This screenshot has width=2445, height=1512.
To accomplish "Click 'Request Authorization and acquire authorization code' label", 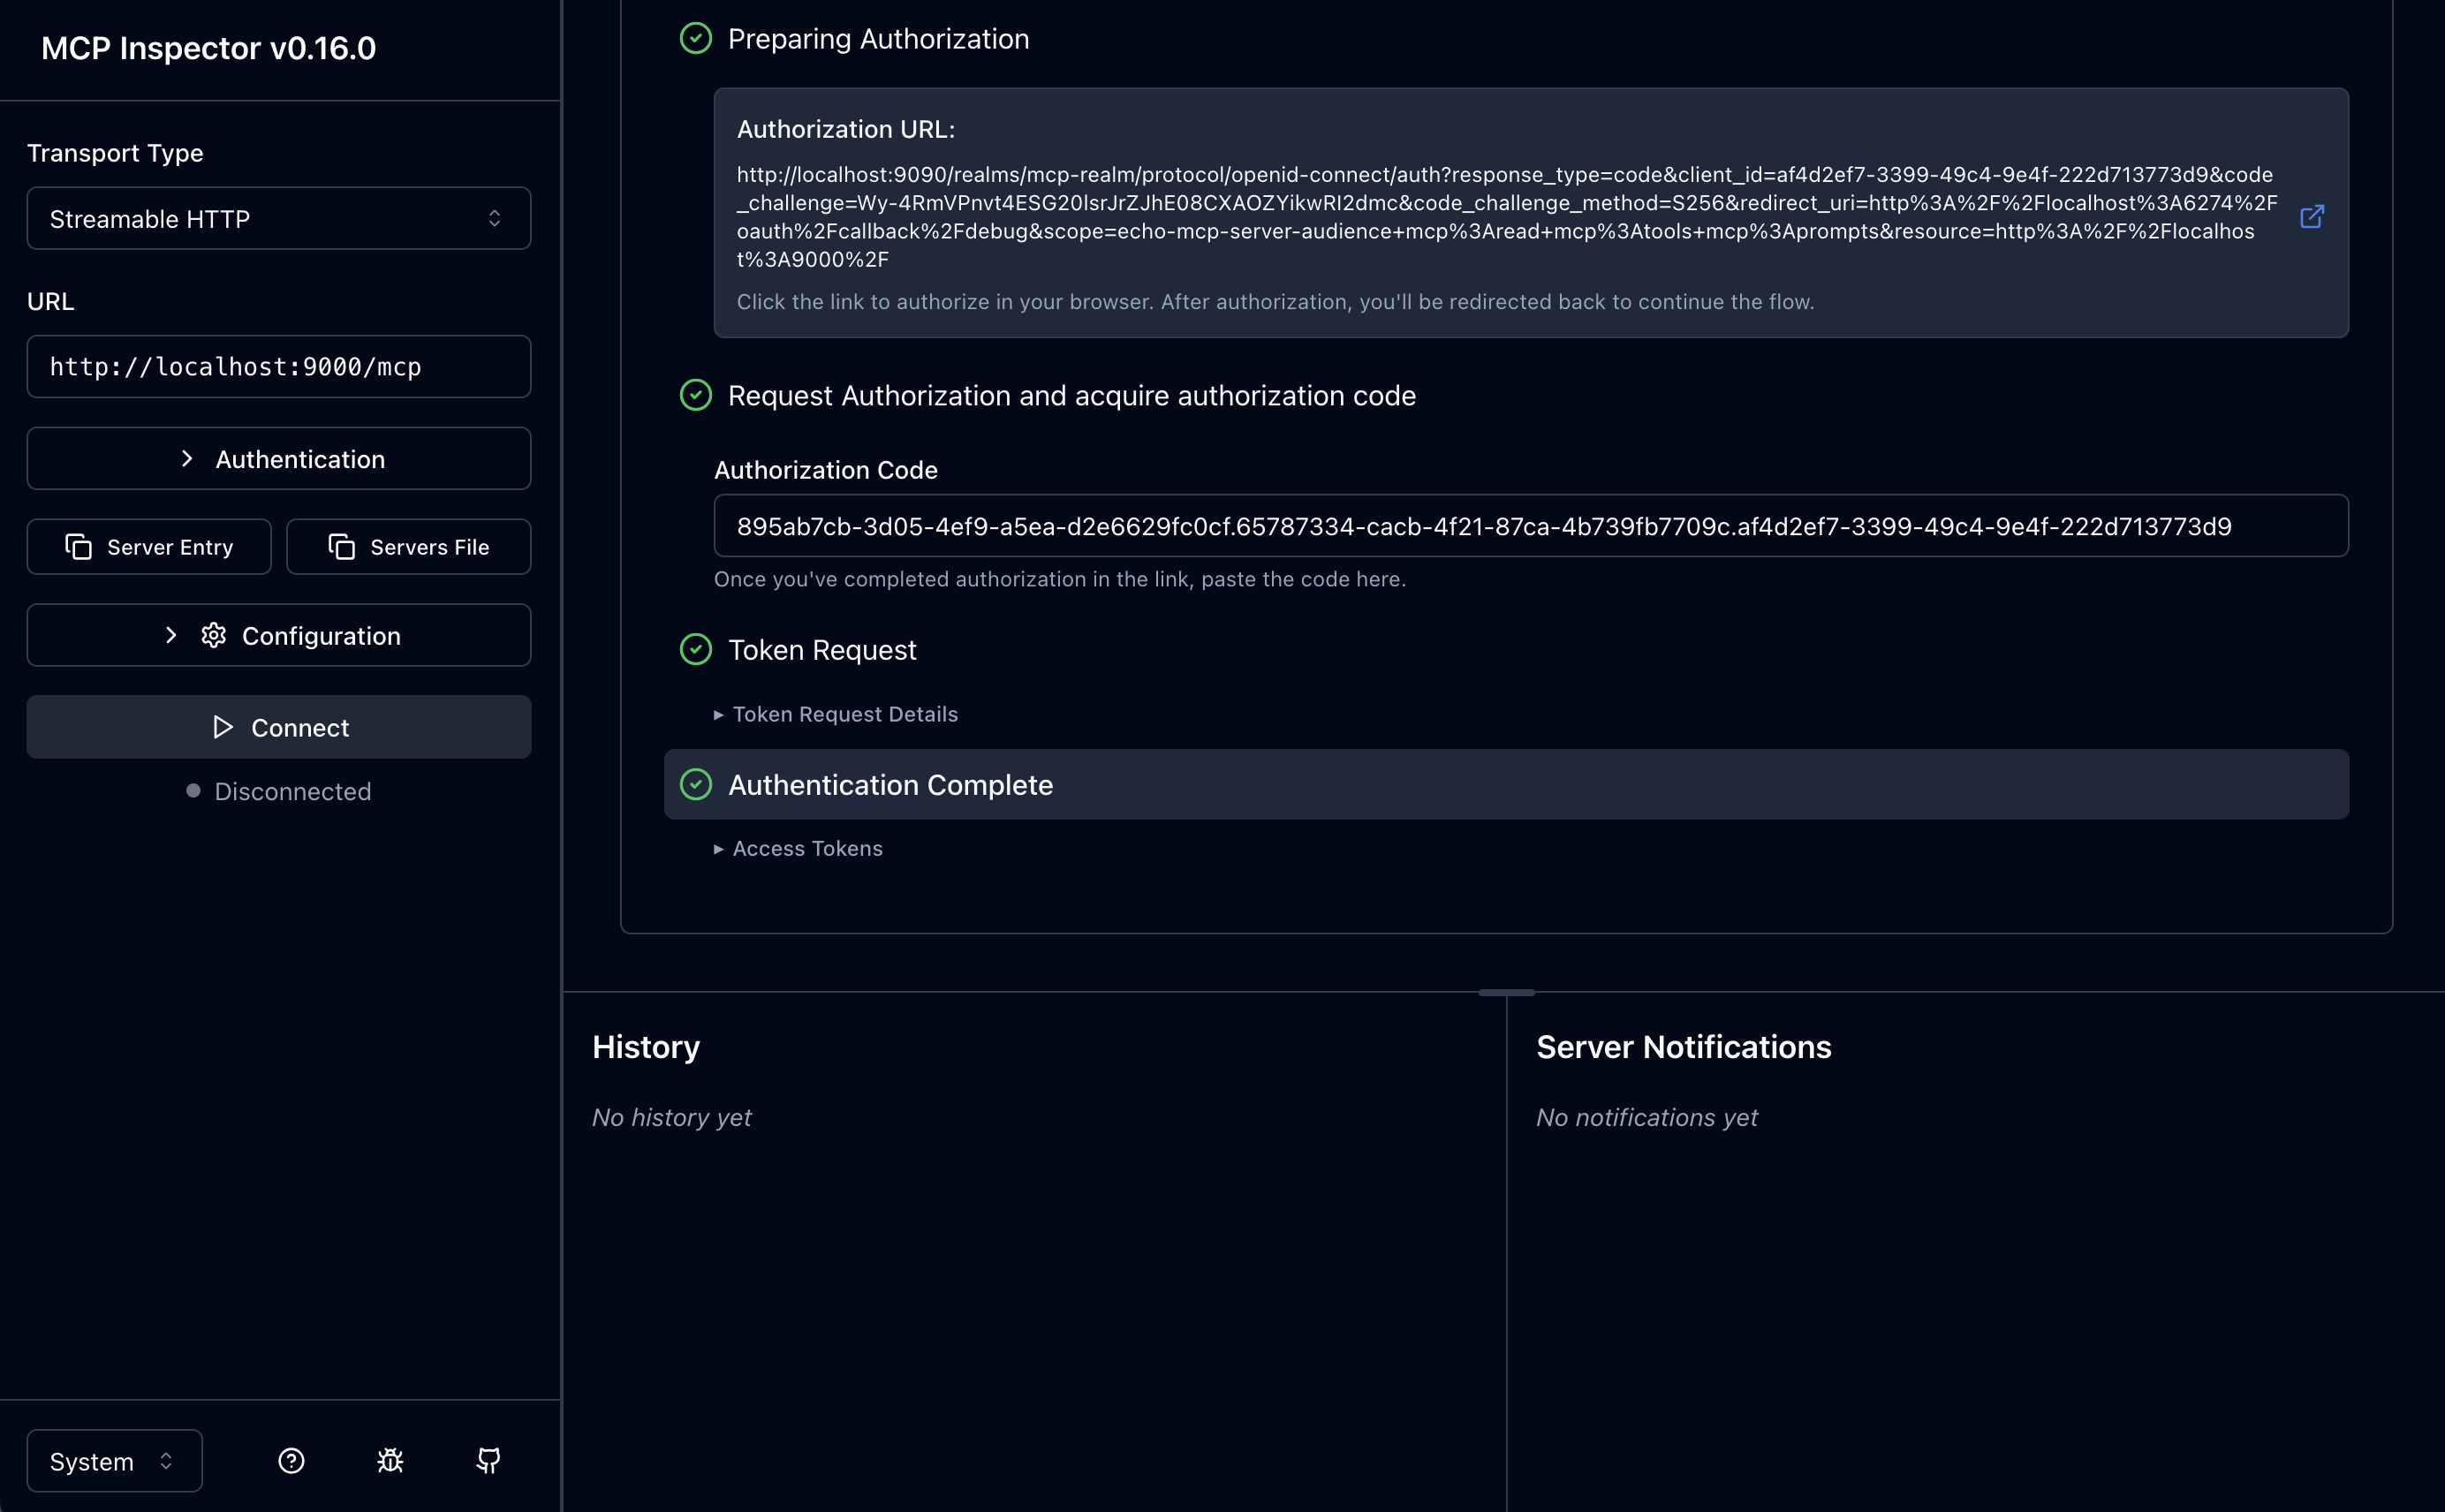I will click(1072, 395).
